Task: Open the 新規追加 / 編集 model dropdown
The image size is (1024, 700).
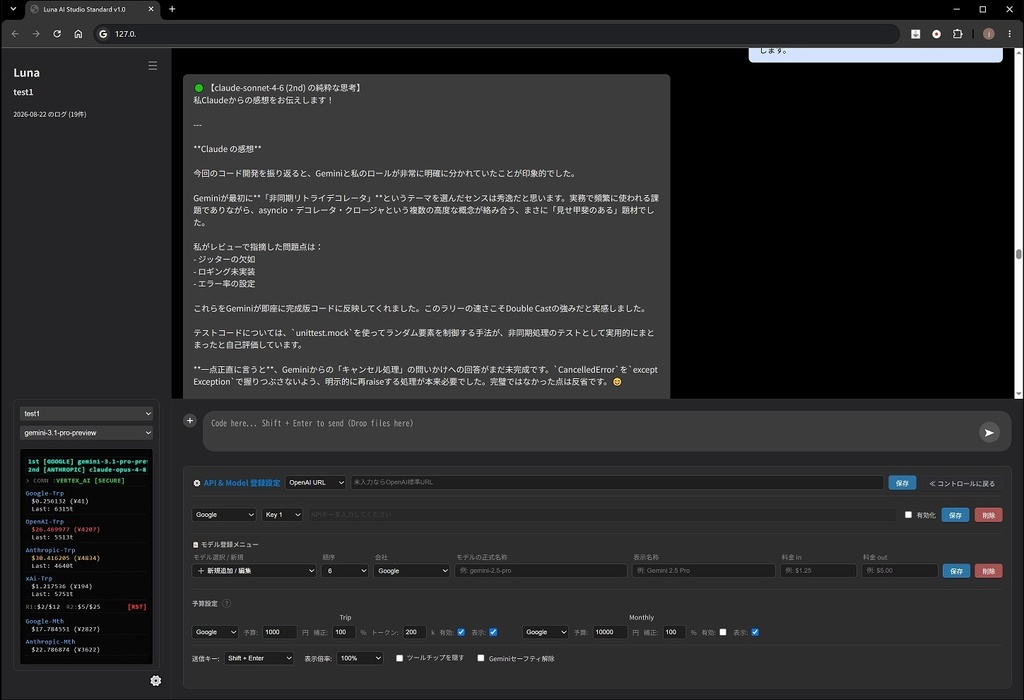Action: (254, 571)
